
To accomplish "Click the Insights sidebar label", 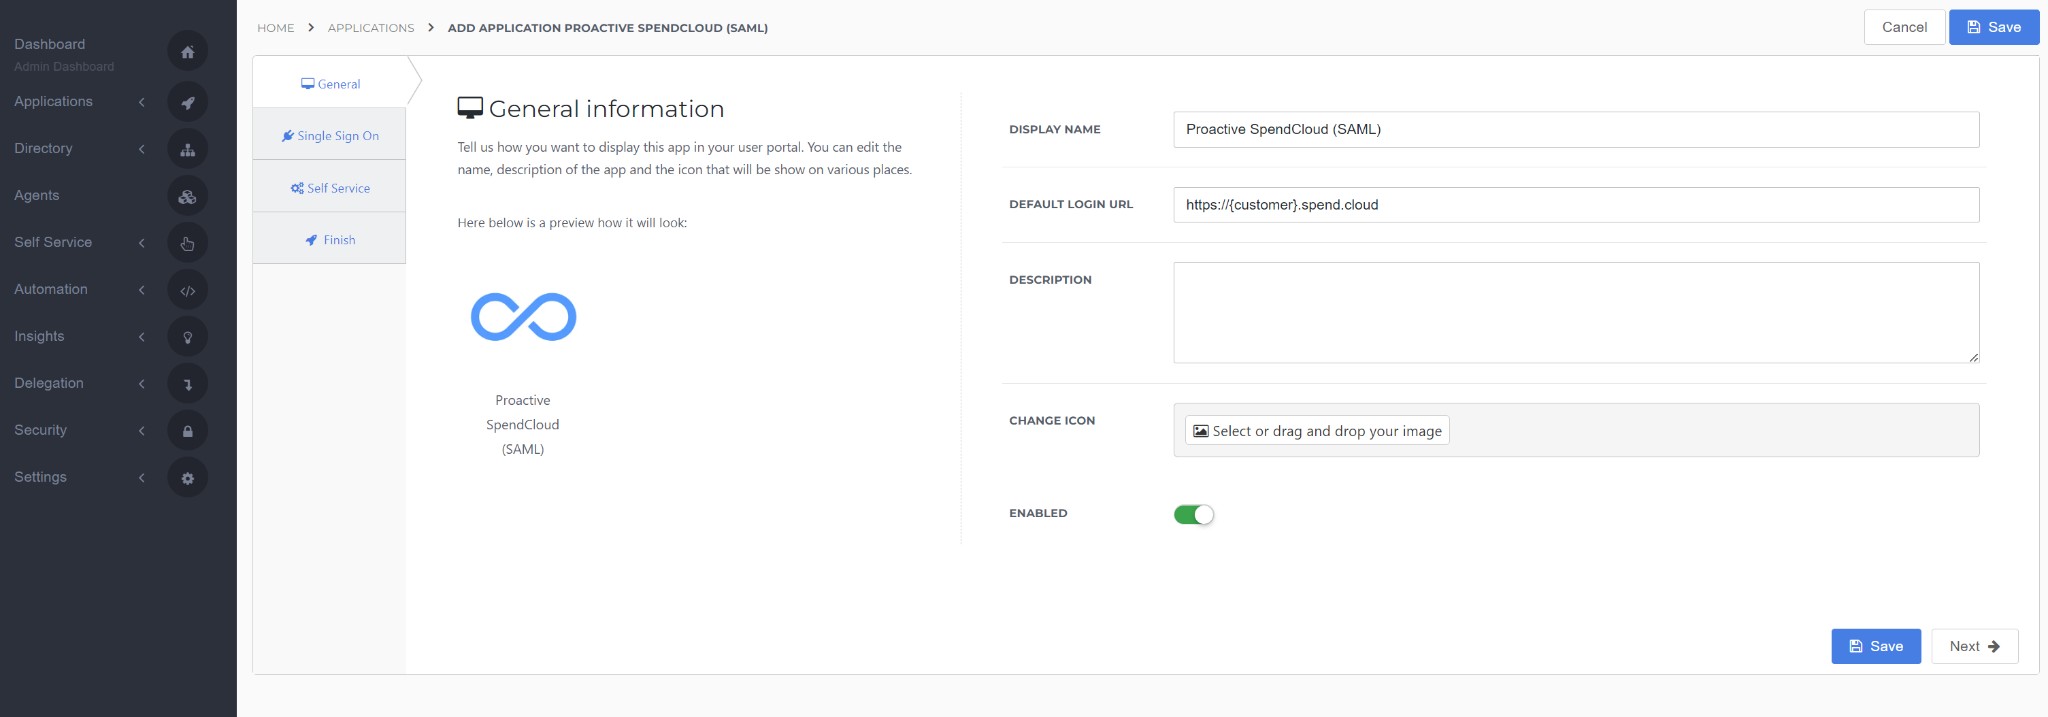I will point(39,336).
